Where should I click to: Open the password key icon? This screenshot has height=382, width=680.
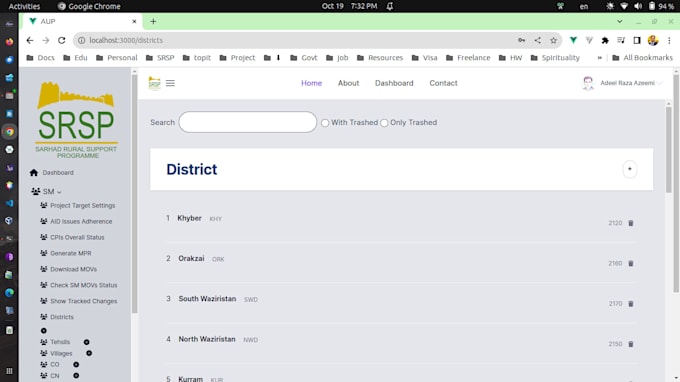coord(521,40)
